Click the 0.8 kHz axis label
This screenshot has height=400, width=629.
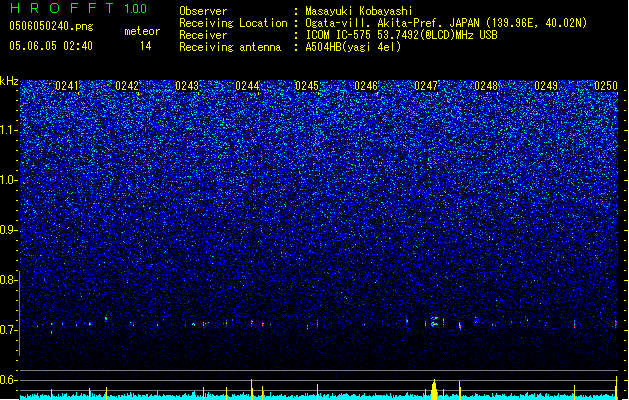[x=9, y=280]
